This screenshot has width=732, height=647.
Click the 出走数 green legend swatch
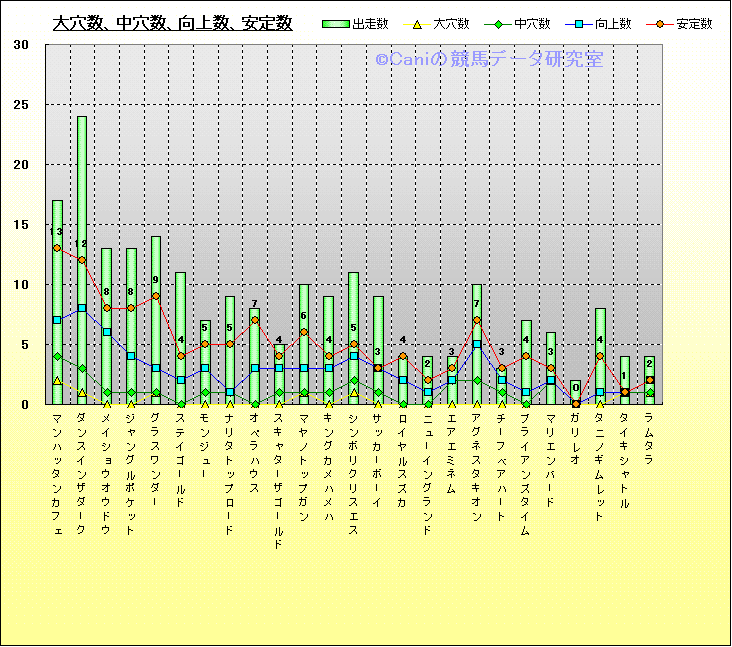[337, 24]
